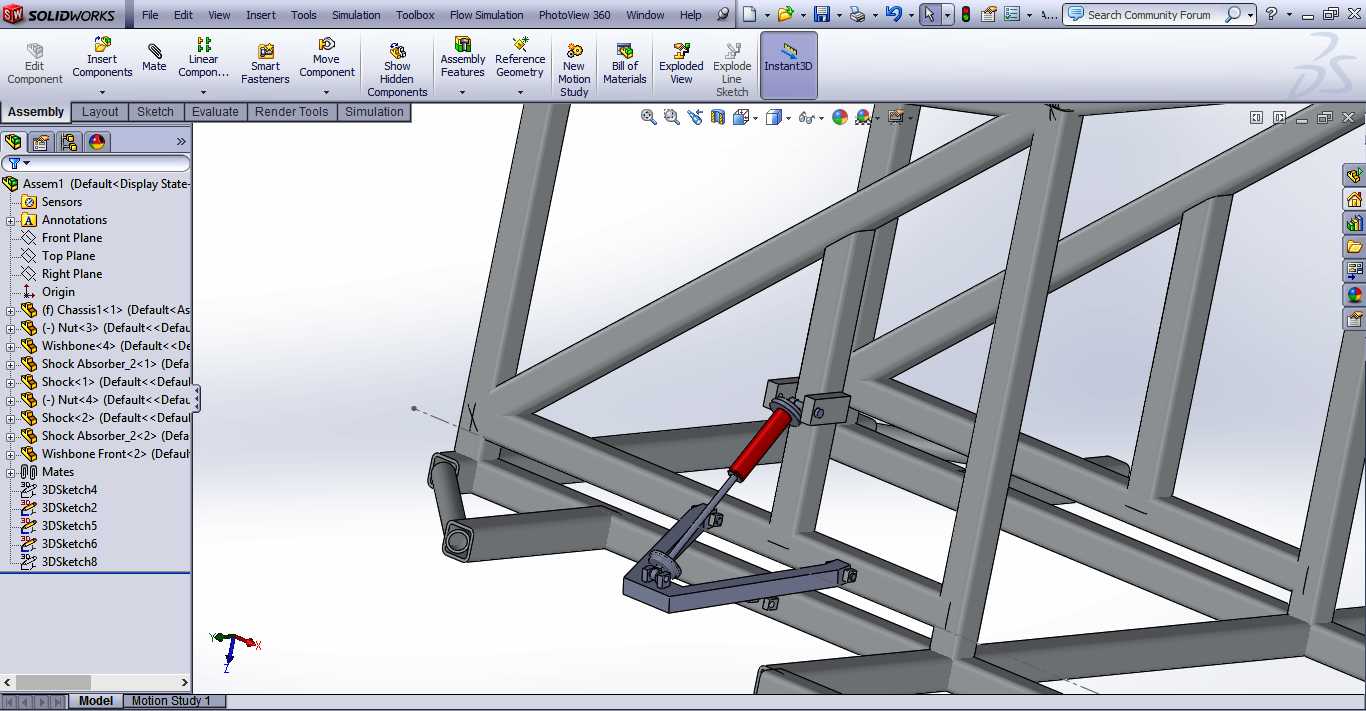Viewport: 1366px width, 711px height.
Task: Open the Design Library task pane icon
Action: point(1354,223)
